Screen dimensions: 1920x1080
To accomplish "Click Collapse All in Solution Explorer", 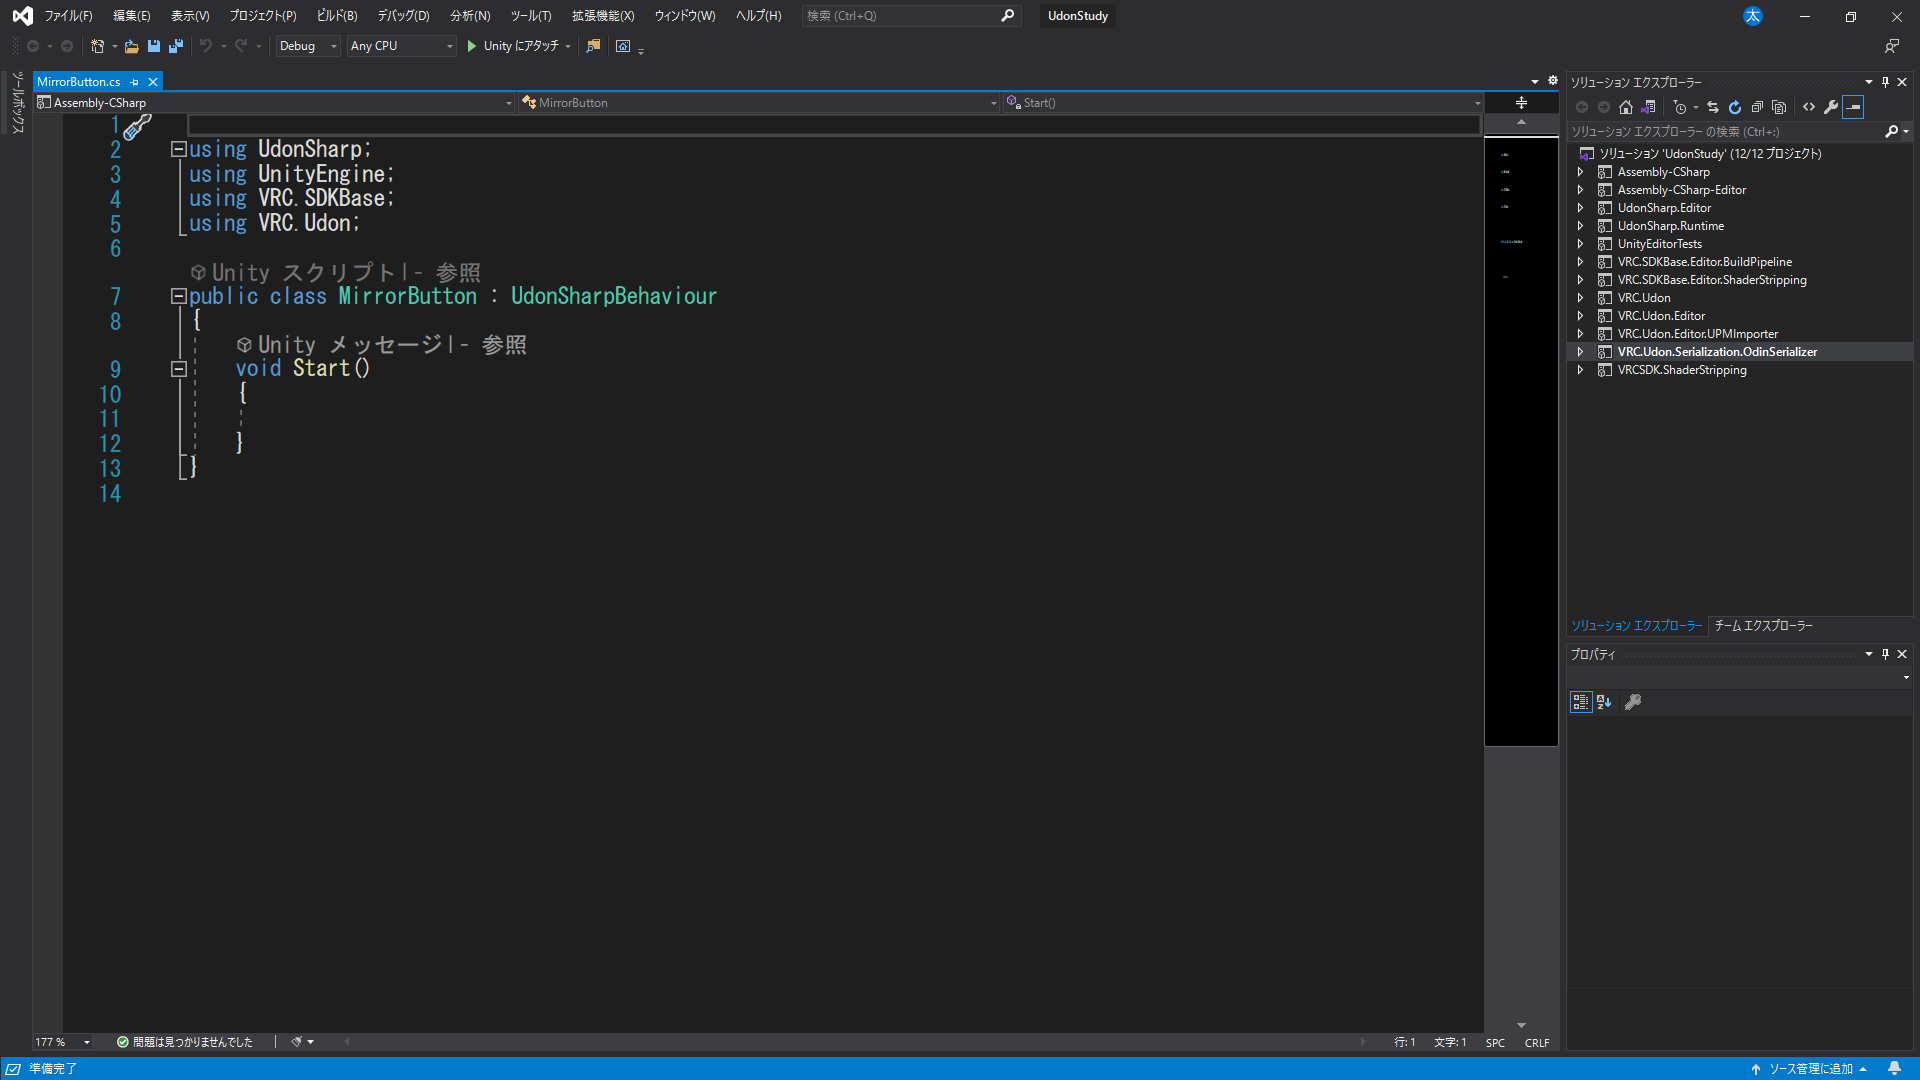I will click(x=1757, y=107).
